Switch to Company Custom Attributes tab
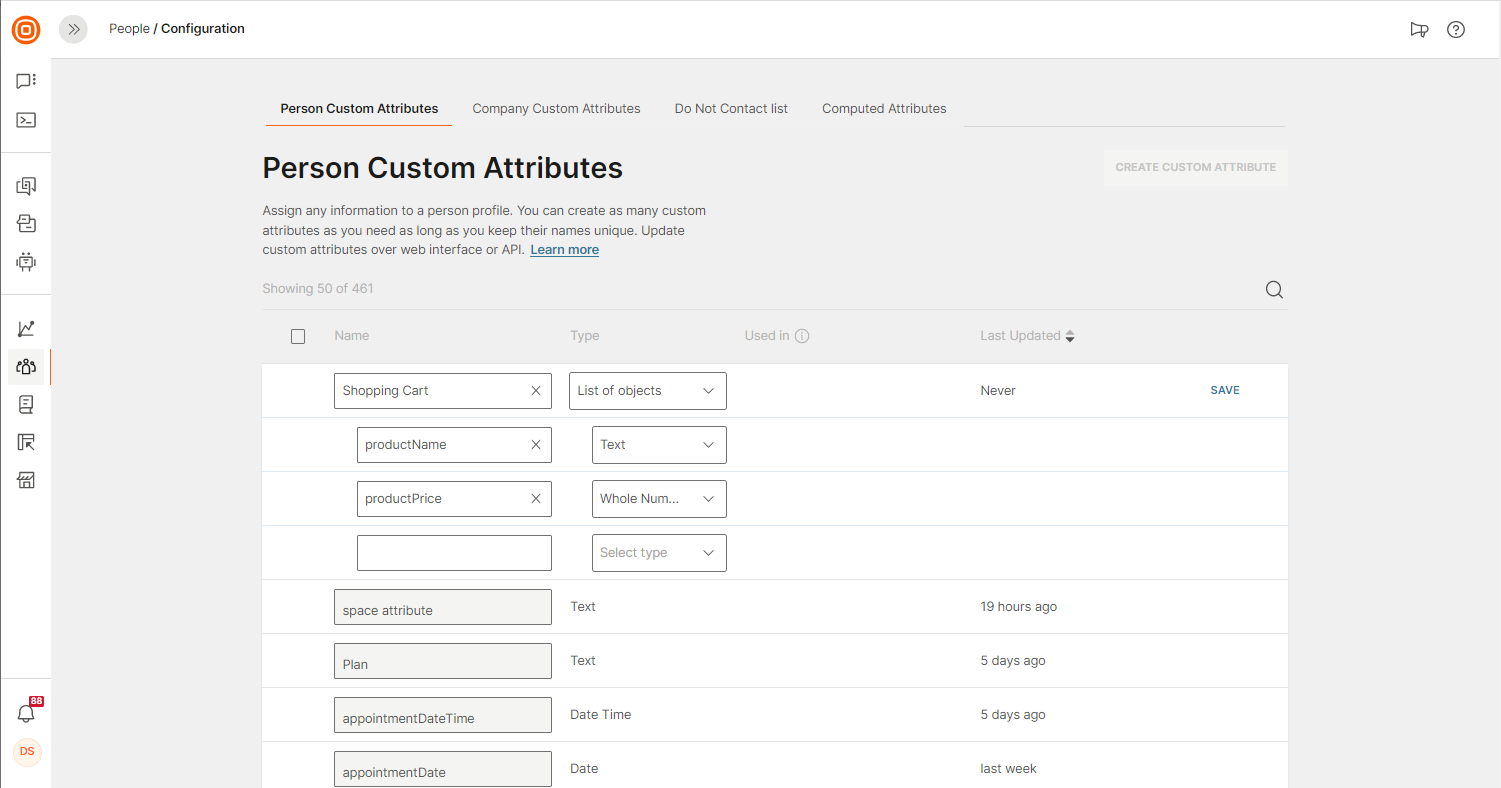This screenshot has width=1501, height=788. pyautogui.click(x=556, y=108)
